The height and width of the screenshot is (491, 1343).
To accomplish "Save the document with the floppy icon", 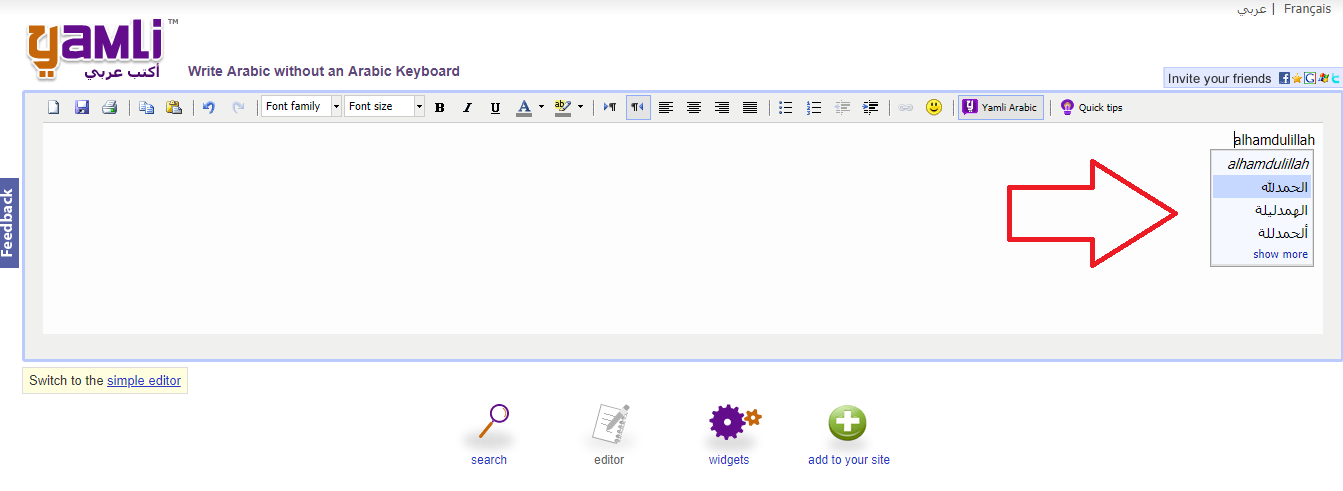I will 82,107.
